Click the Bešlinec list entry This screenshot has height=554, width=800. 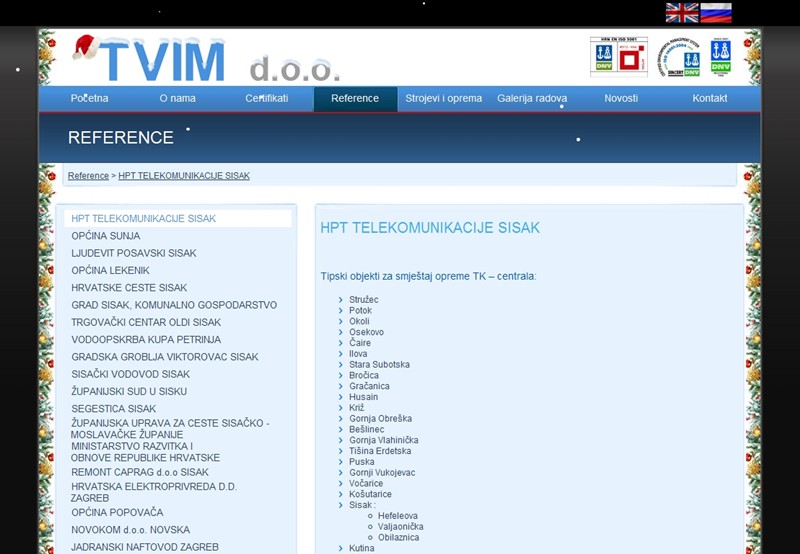coord(367,429)
